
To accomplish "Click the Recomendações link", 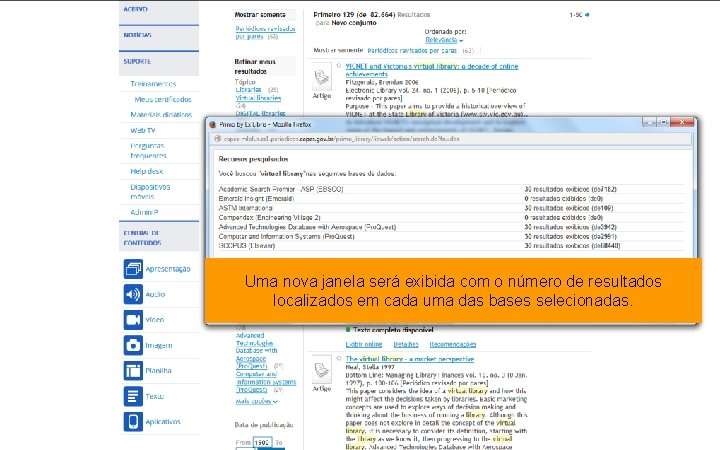I will [x=453, y=344].
